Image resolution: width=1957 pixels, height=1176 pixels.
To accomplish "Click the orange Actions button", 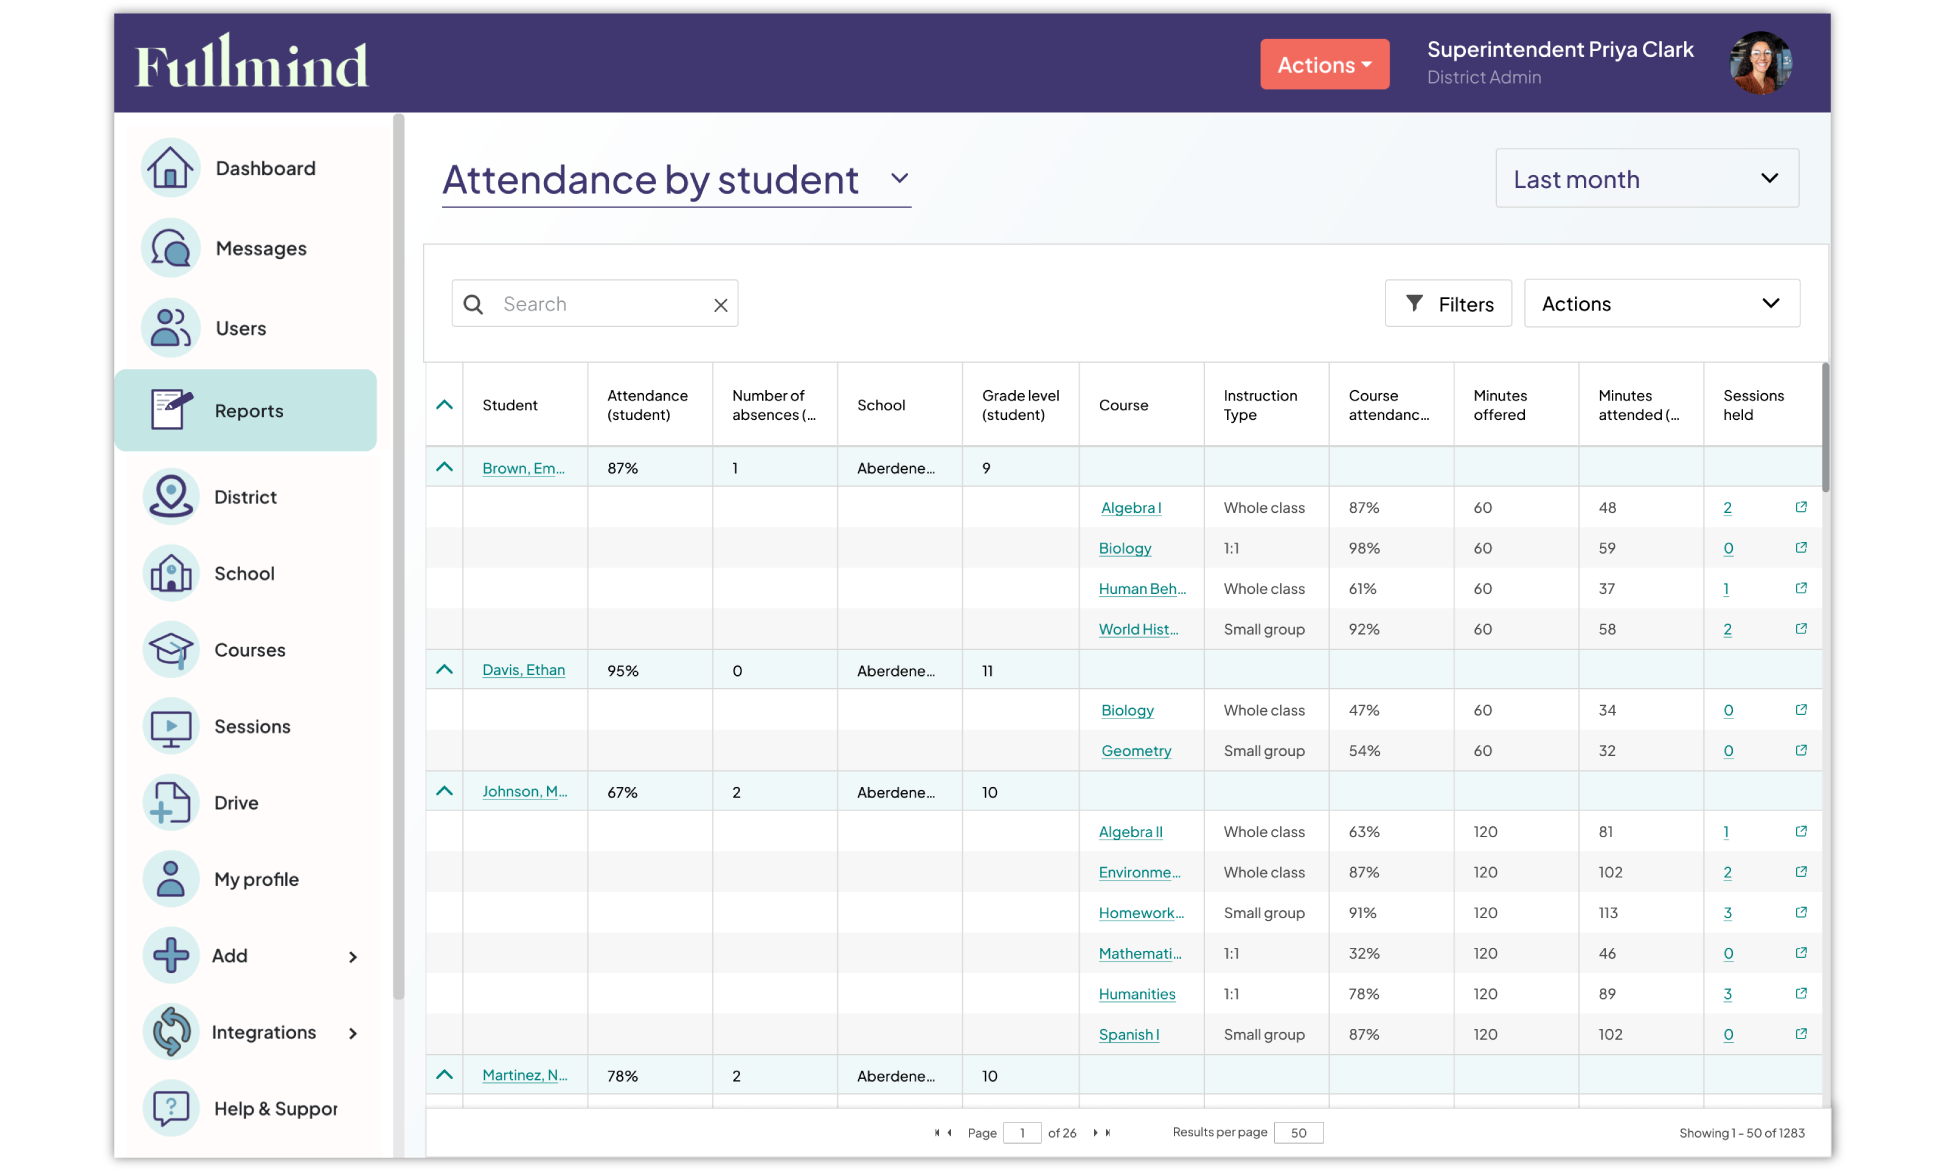I will [1324, 65].
